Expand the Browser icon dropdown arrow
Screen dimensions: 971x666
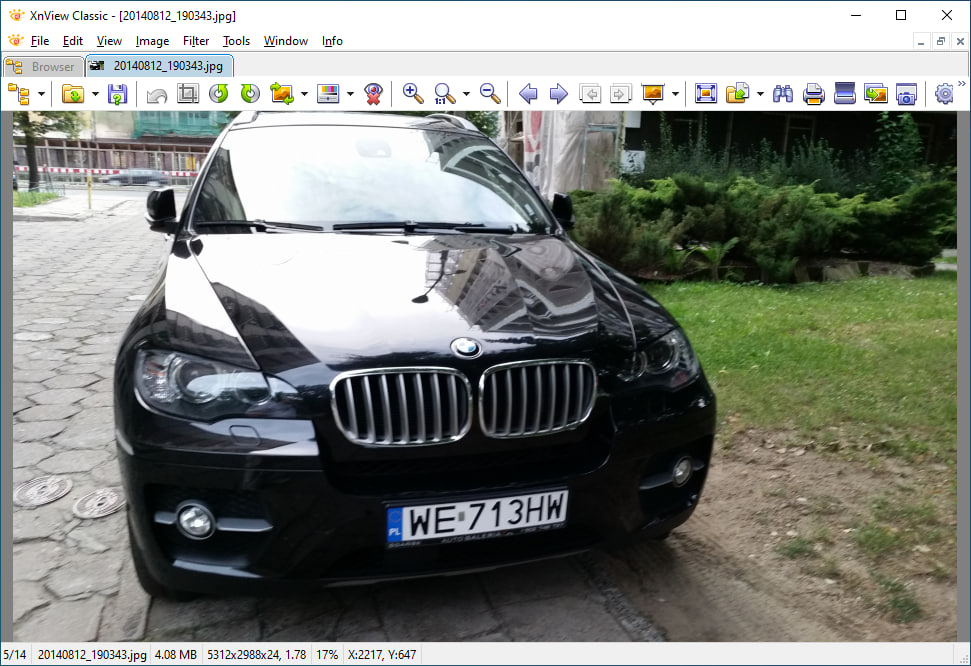(41, 94)
